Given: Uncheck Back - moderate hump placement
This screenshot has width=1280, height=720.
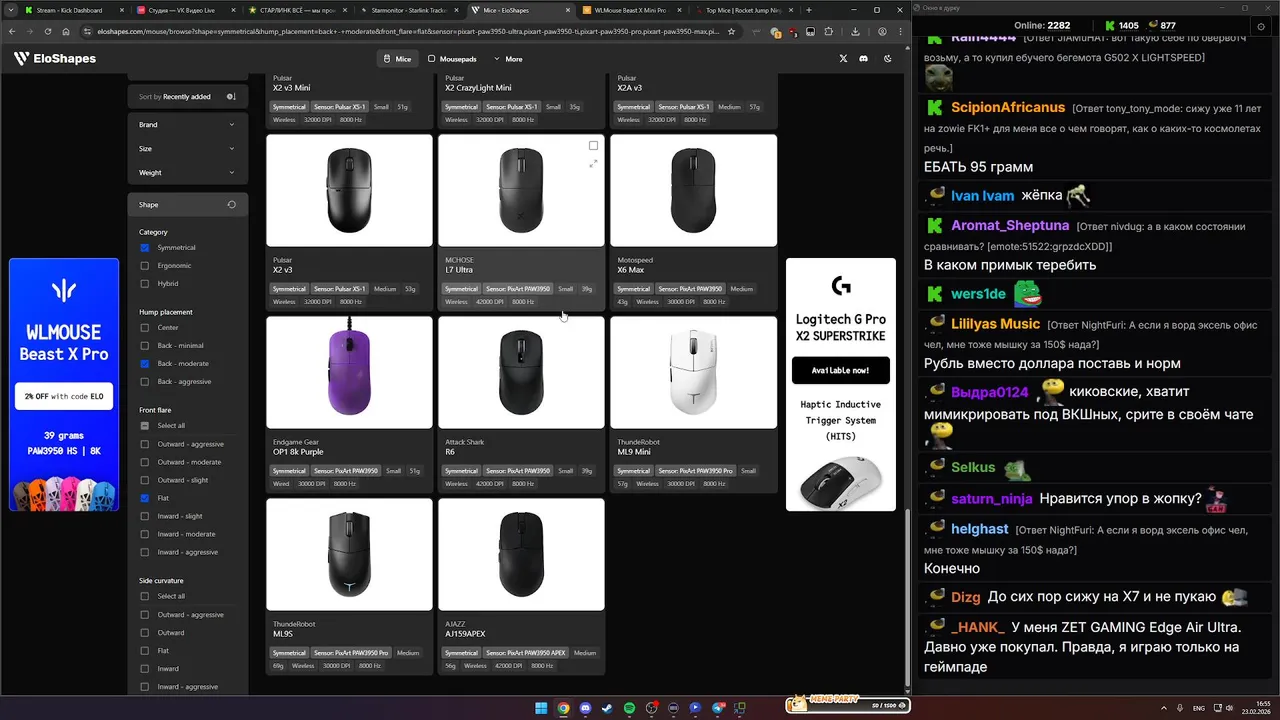Looking at the screenshot, I should coord(145,364).
